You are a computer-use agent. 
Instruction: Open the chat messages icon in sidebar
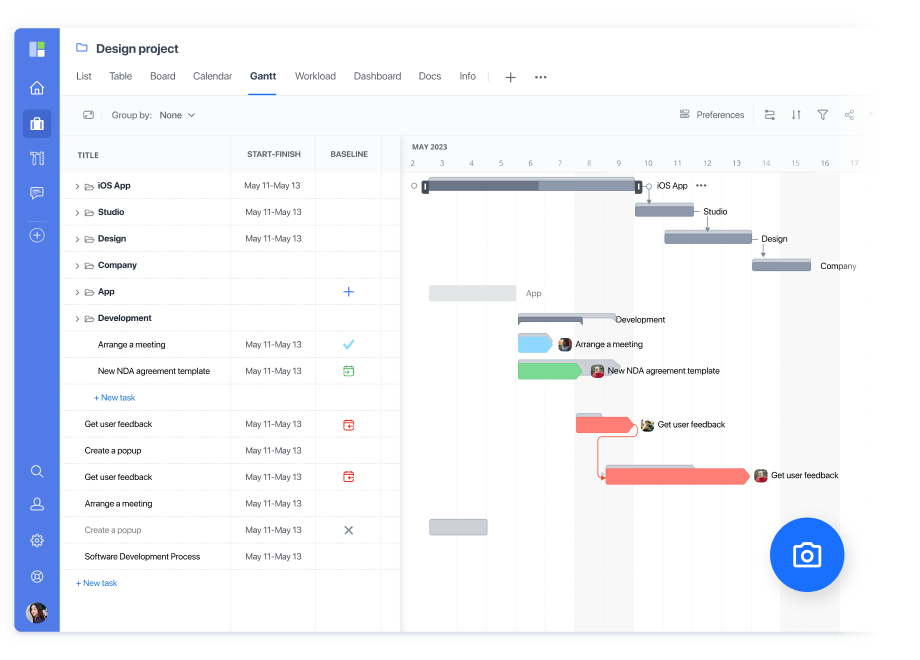click(x=36, y=193)
